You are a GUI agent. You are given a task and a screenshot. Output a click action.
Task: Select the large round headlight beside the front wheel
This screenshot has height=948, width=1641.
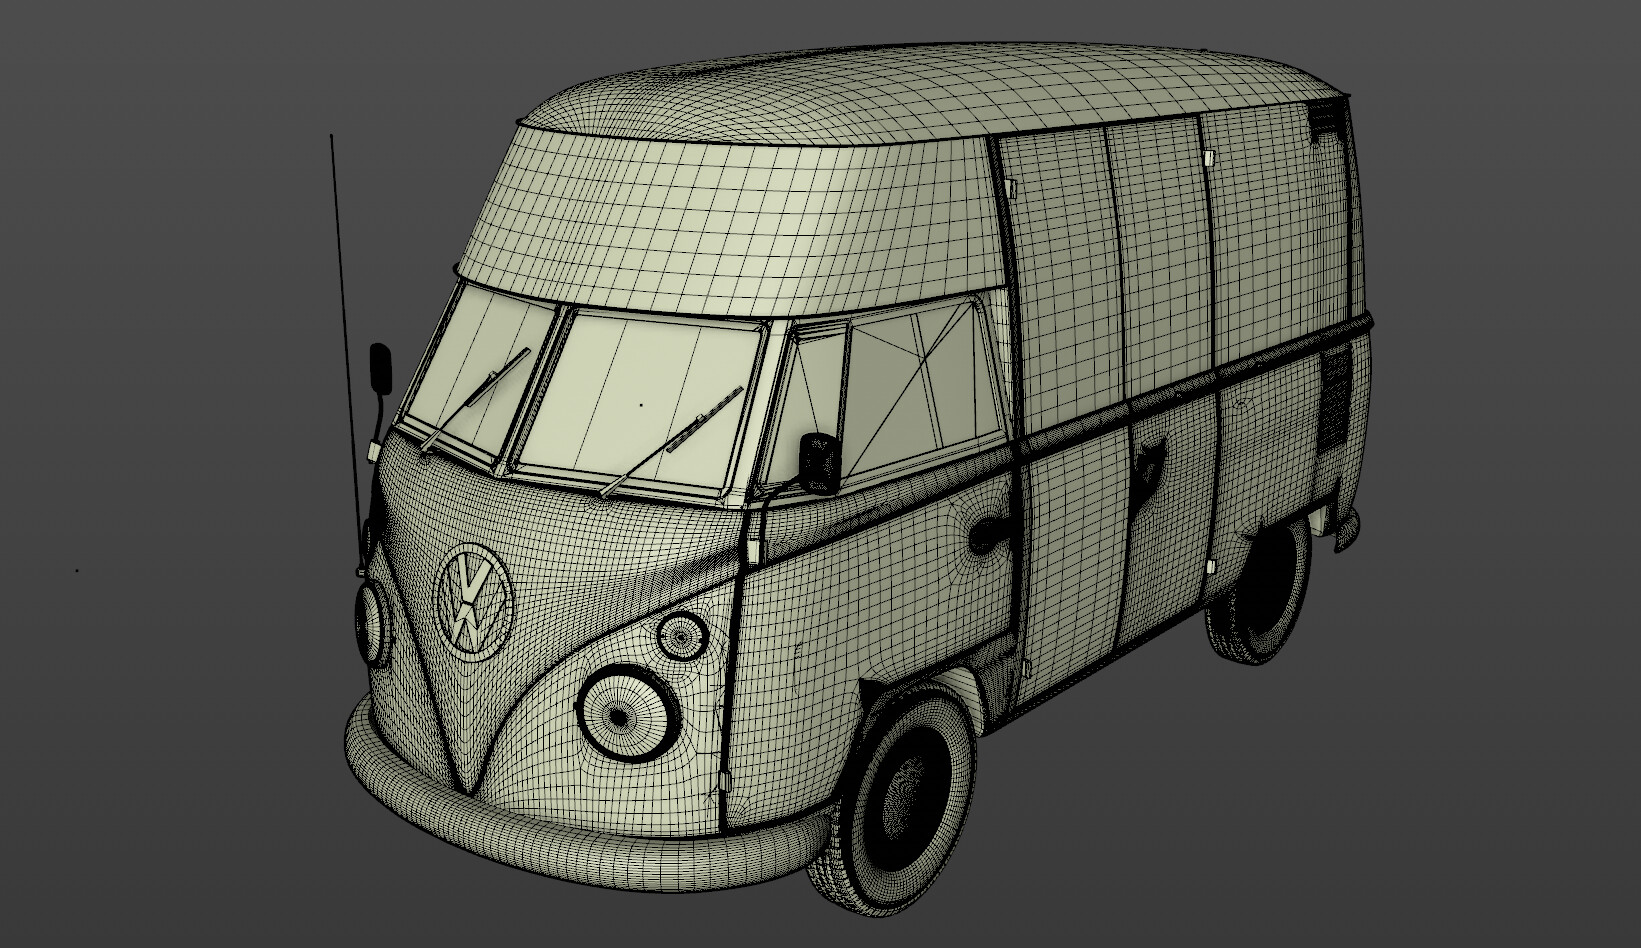(x=627, y=714)
